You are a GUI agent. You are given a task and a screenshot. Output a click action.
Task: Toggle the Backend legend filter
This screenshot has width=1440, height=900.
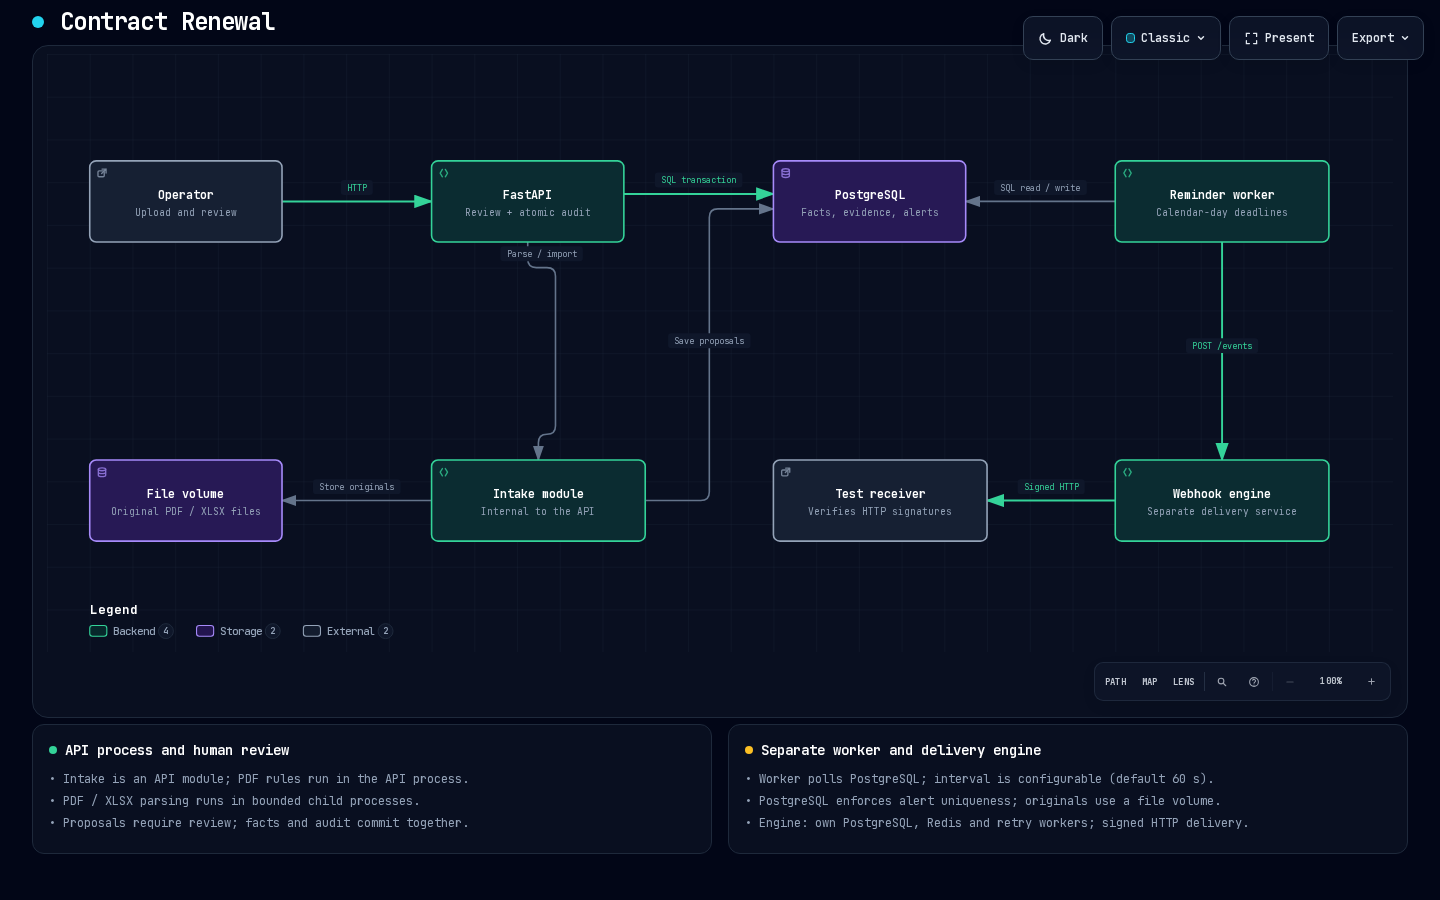(x=131, y=631)
